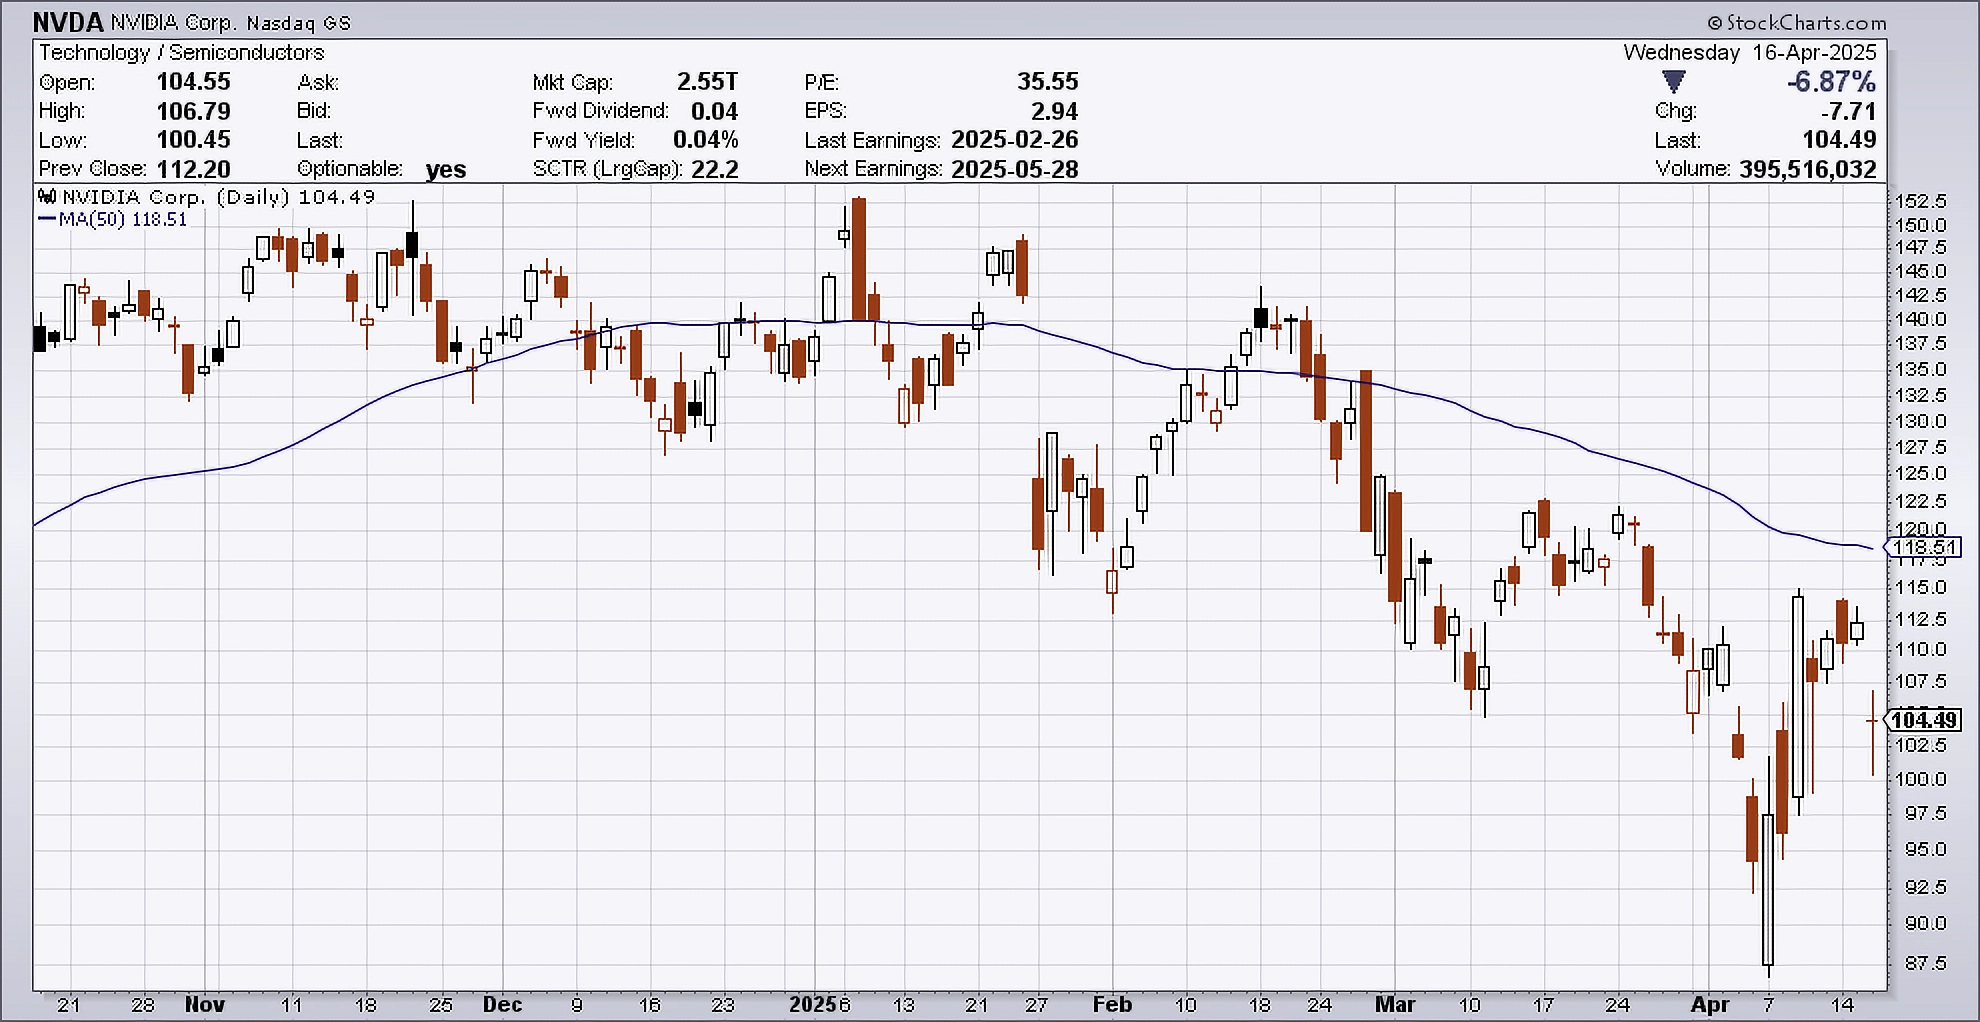Click the candlestick chart icon beside NVIDIA Corp. legend
The height and width of the screenshot is (1022, 1980).
click(47, 196)
